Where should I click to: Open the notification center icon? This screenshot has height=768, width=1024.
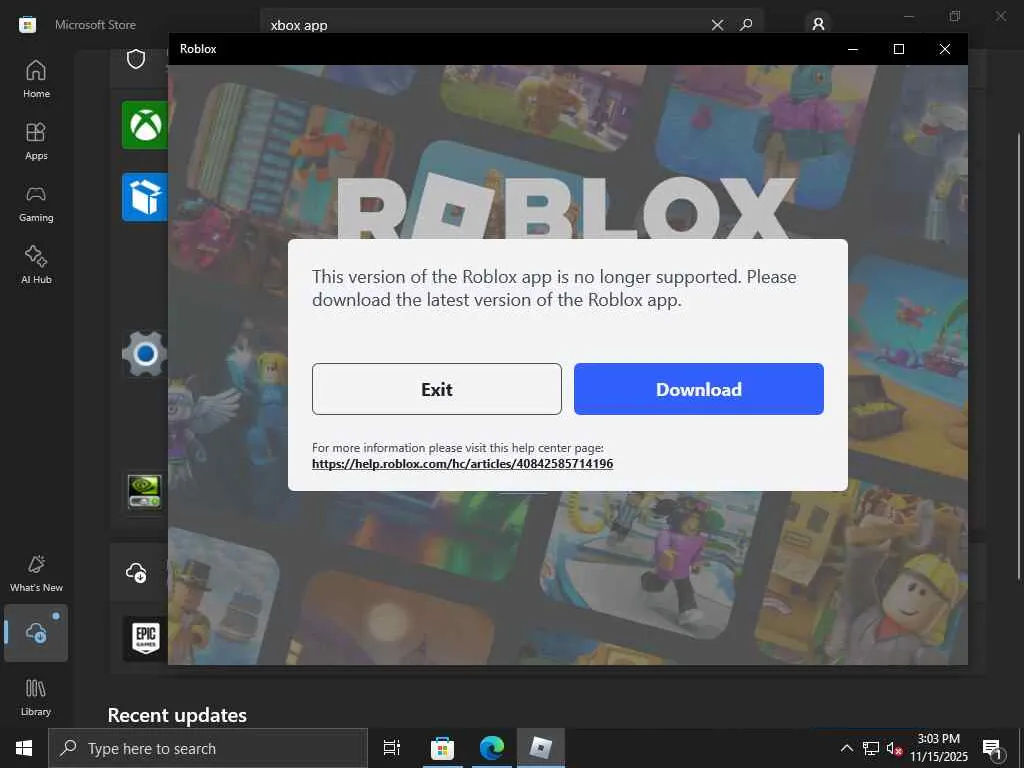pos(992,749)
